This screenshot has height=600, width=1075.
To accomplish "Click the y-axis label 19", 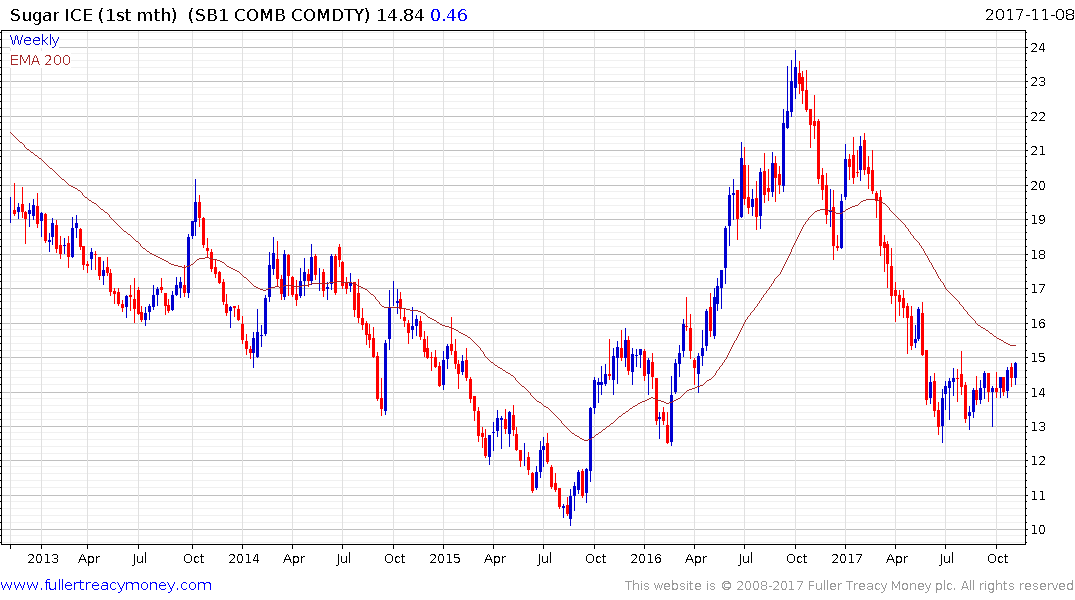I will click(x=1038, y=219).
